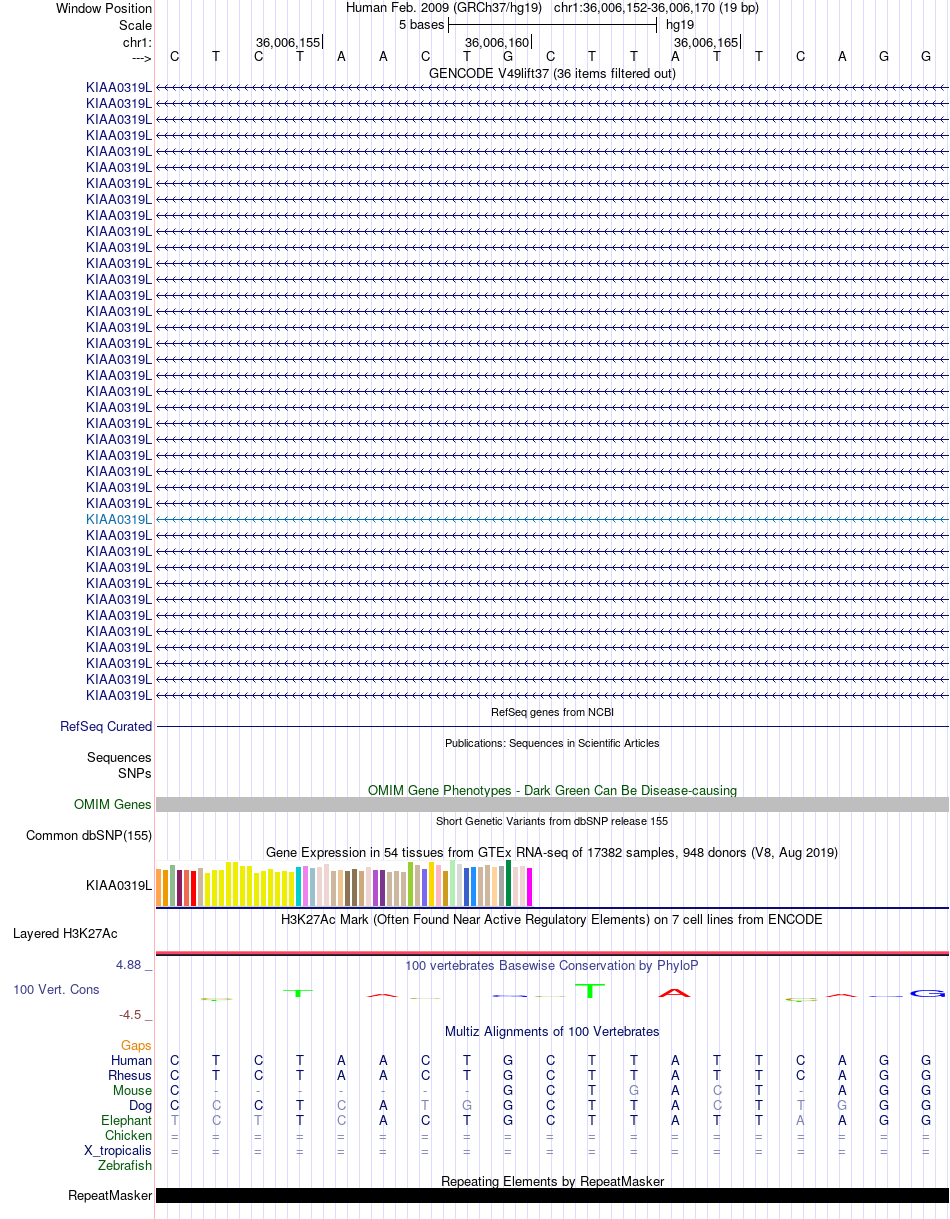
Task: Select the Sequences publications label
Action: [x=119, y=757]
